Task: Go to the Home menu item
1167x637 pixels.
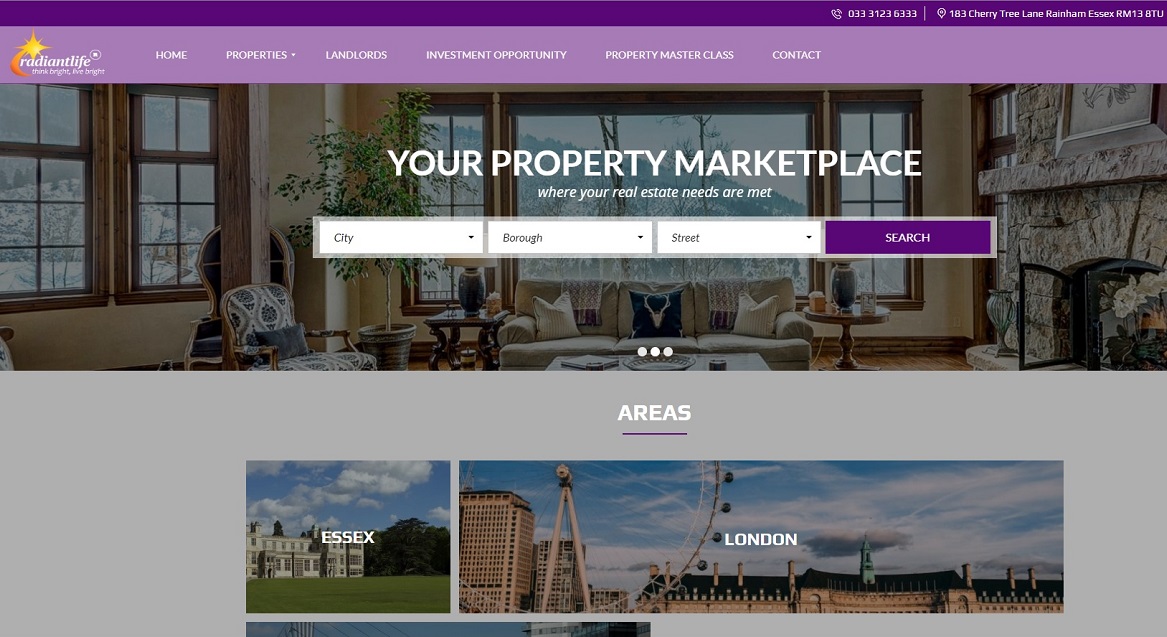Action: click(x=171, y=55)
